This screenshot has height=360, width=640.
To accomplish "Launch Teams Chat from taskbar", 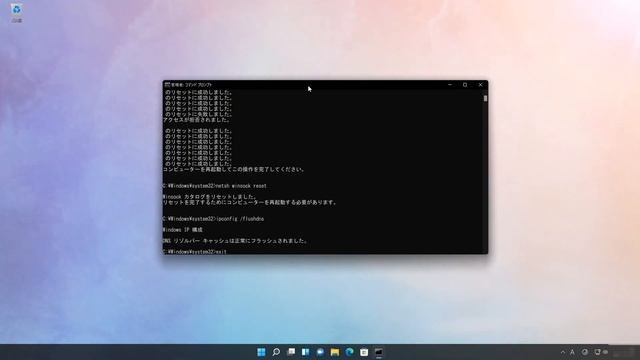I will (320, 352).
